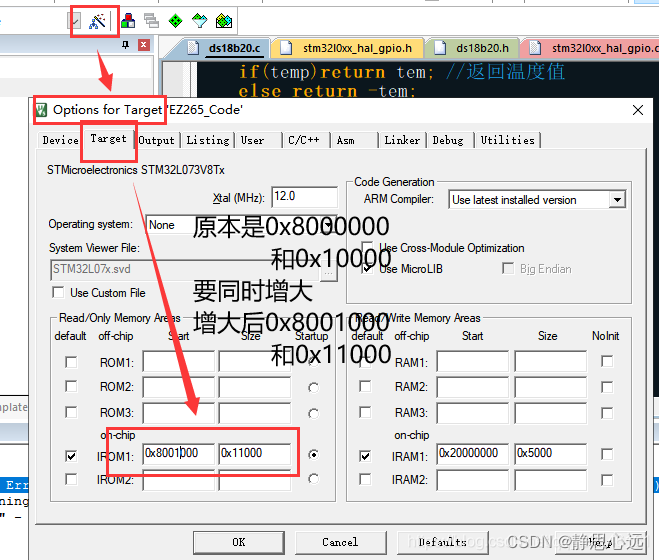Close the Options for Target dialog
Image resolution: width=659 pixels, height=560 pixels.
click(x=638, y=110)
